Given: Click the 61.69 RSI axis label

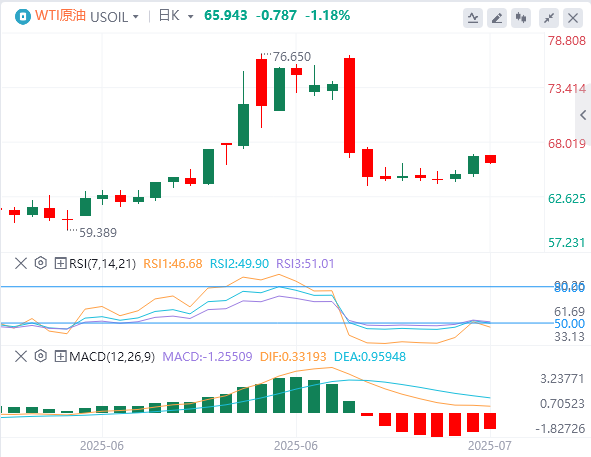Looking at the screenshot, I should pos(570,311).
